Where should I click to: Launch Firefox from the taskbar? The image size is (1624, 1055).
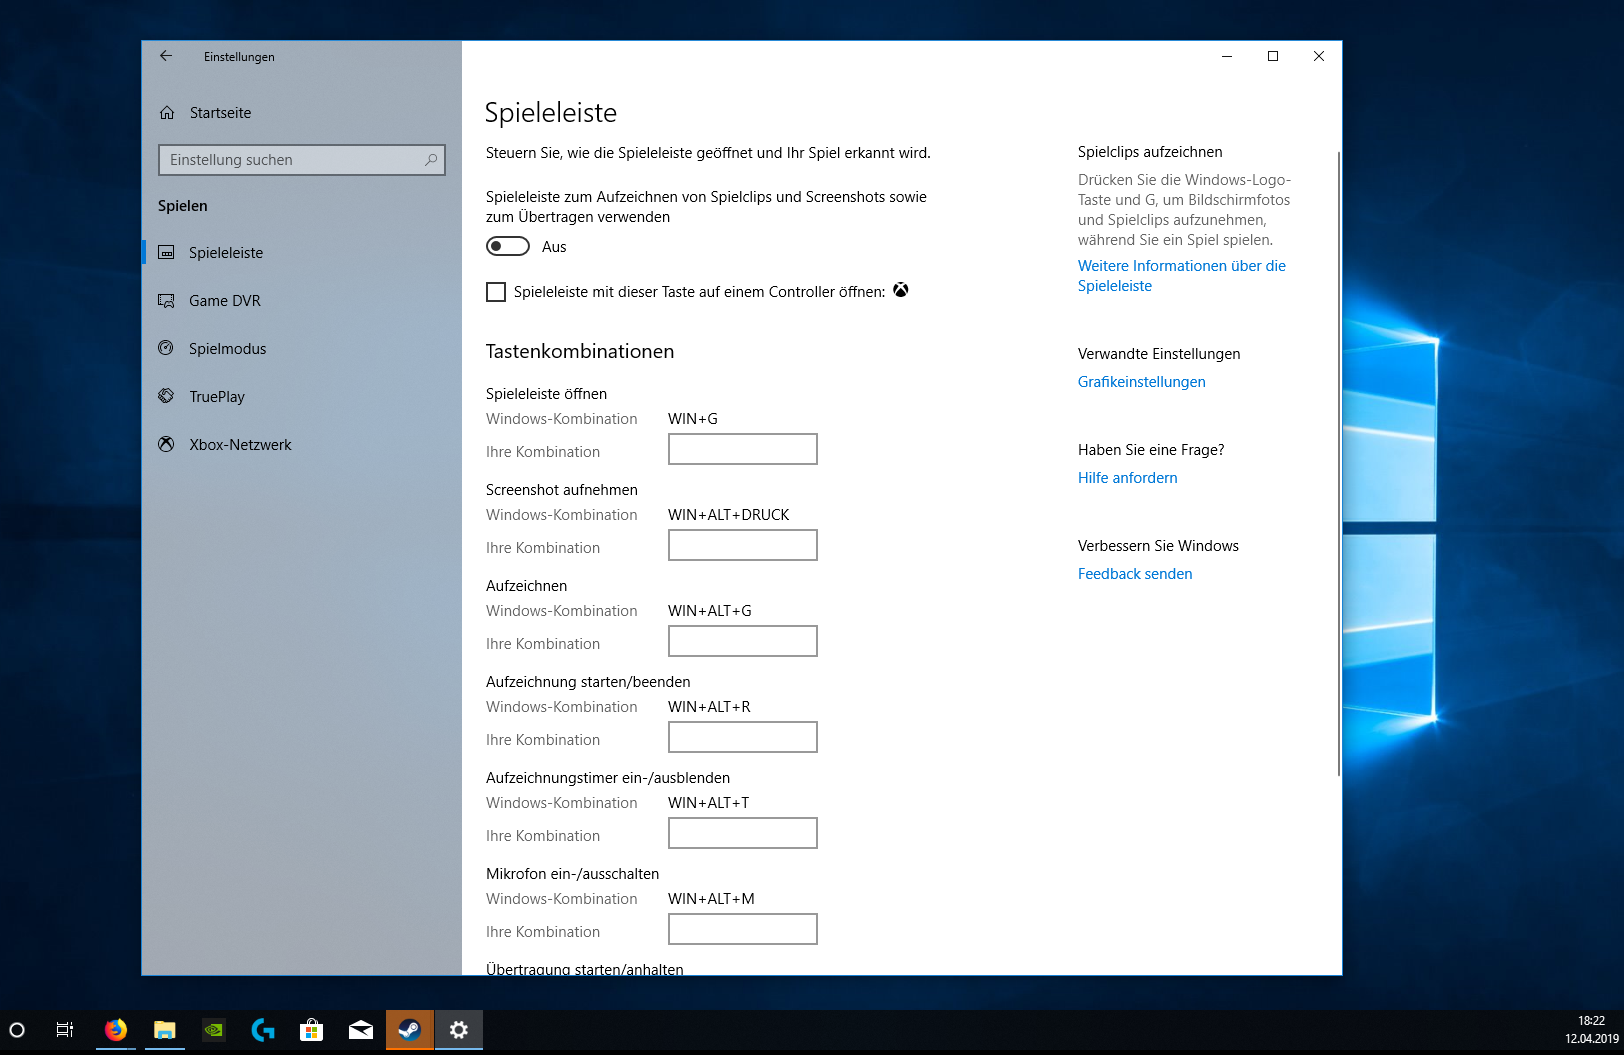116,1030
